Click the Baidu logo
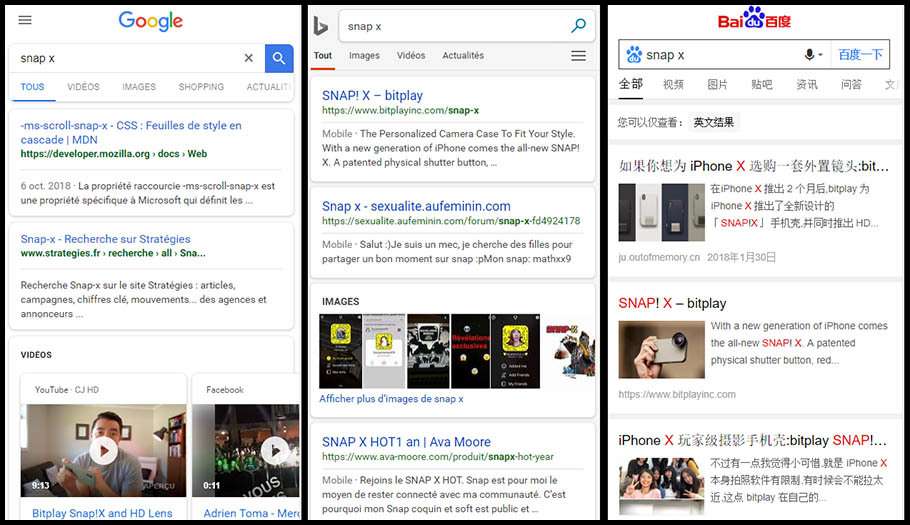 coord(754,19)
